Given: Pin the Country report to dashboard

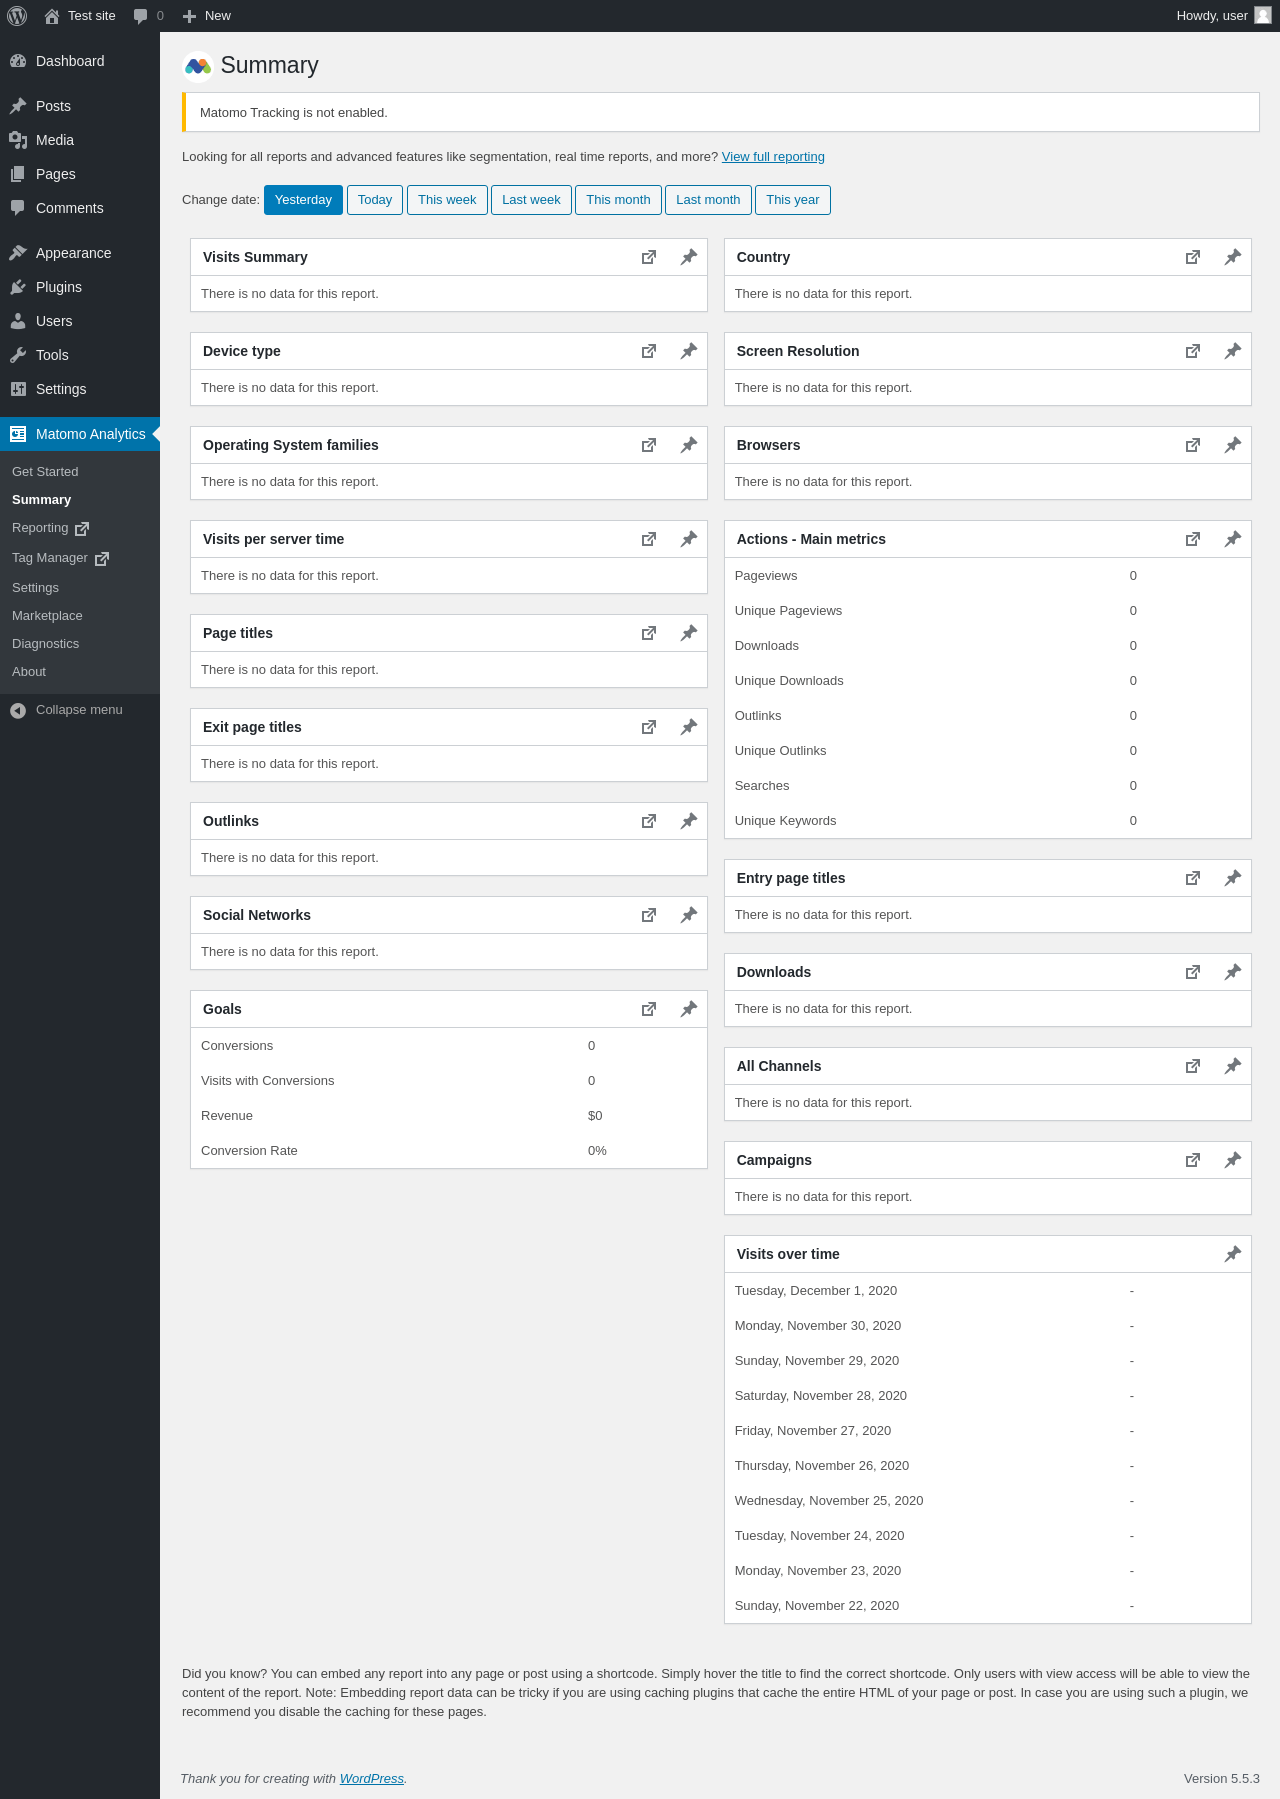Looking at the screenshot, I should [x=1232, y=257].
